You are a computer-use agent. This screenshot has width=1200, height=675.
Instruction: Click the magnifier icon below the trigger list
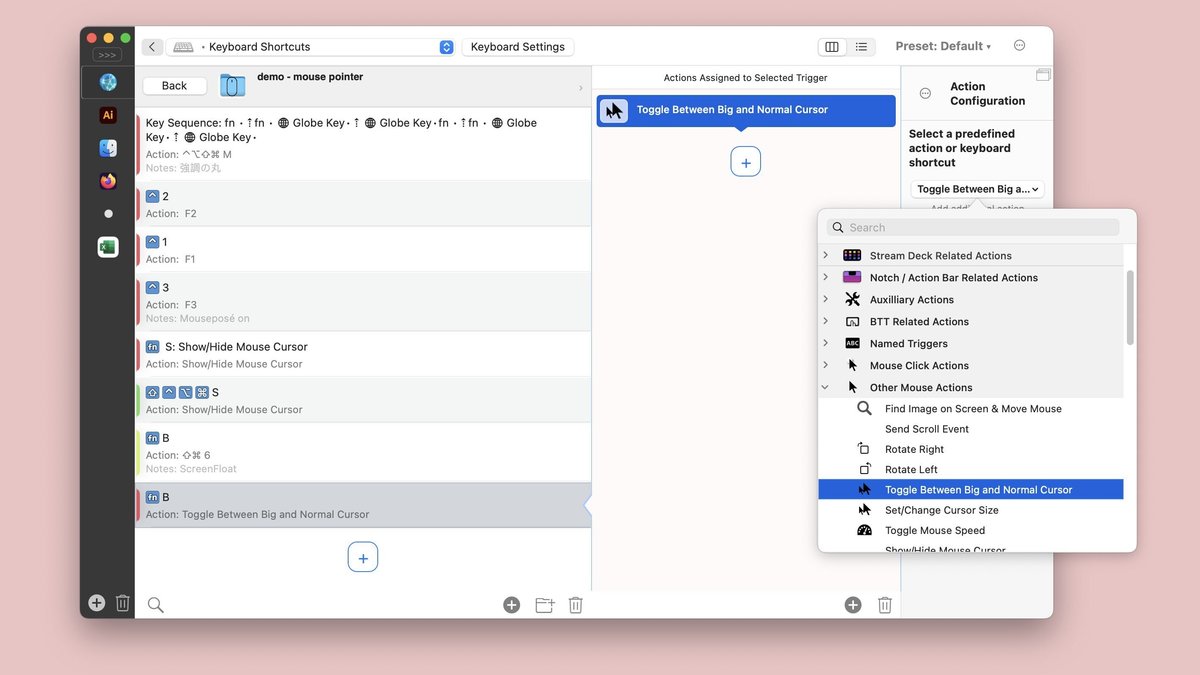coord(155,604)
